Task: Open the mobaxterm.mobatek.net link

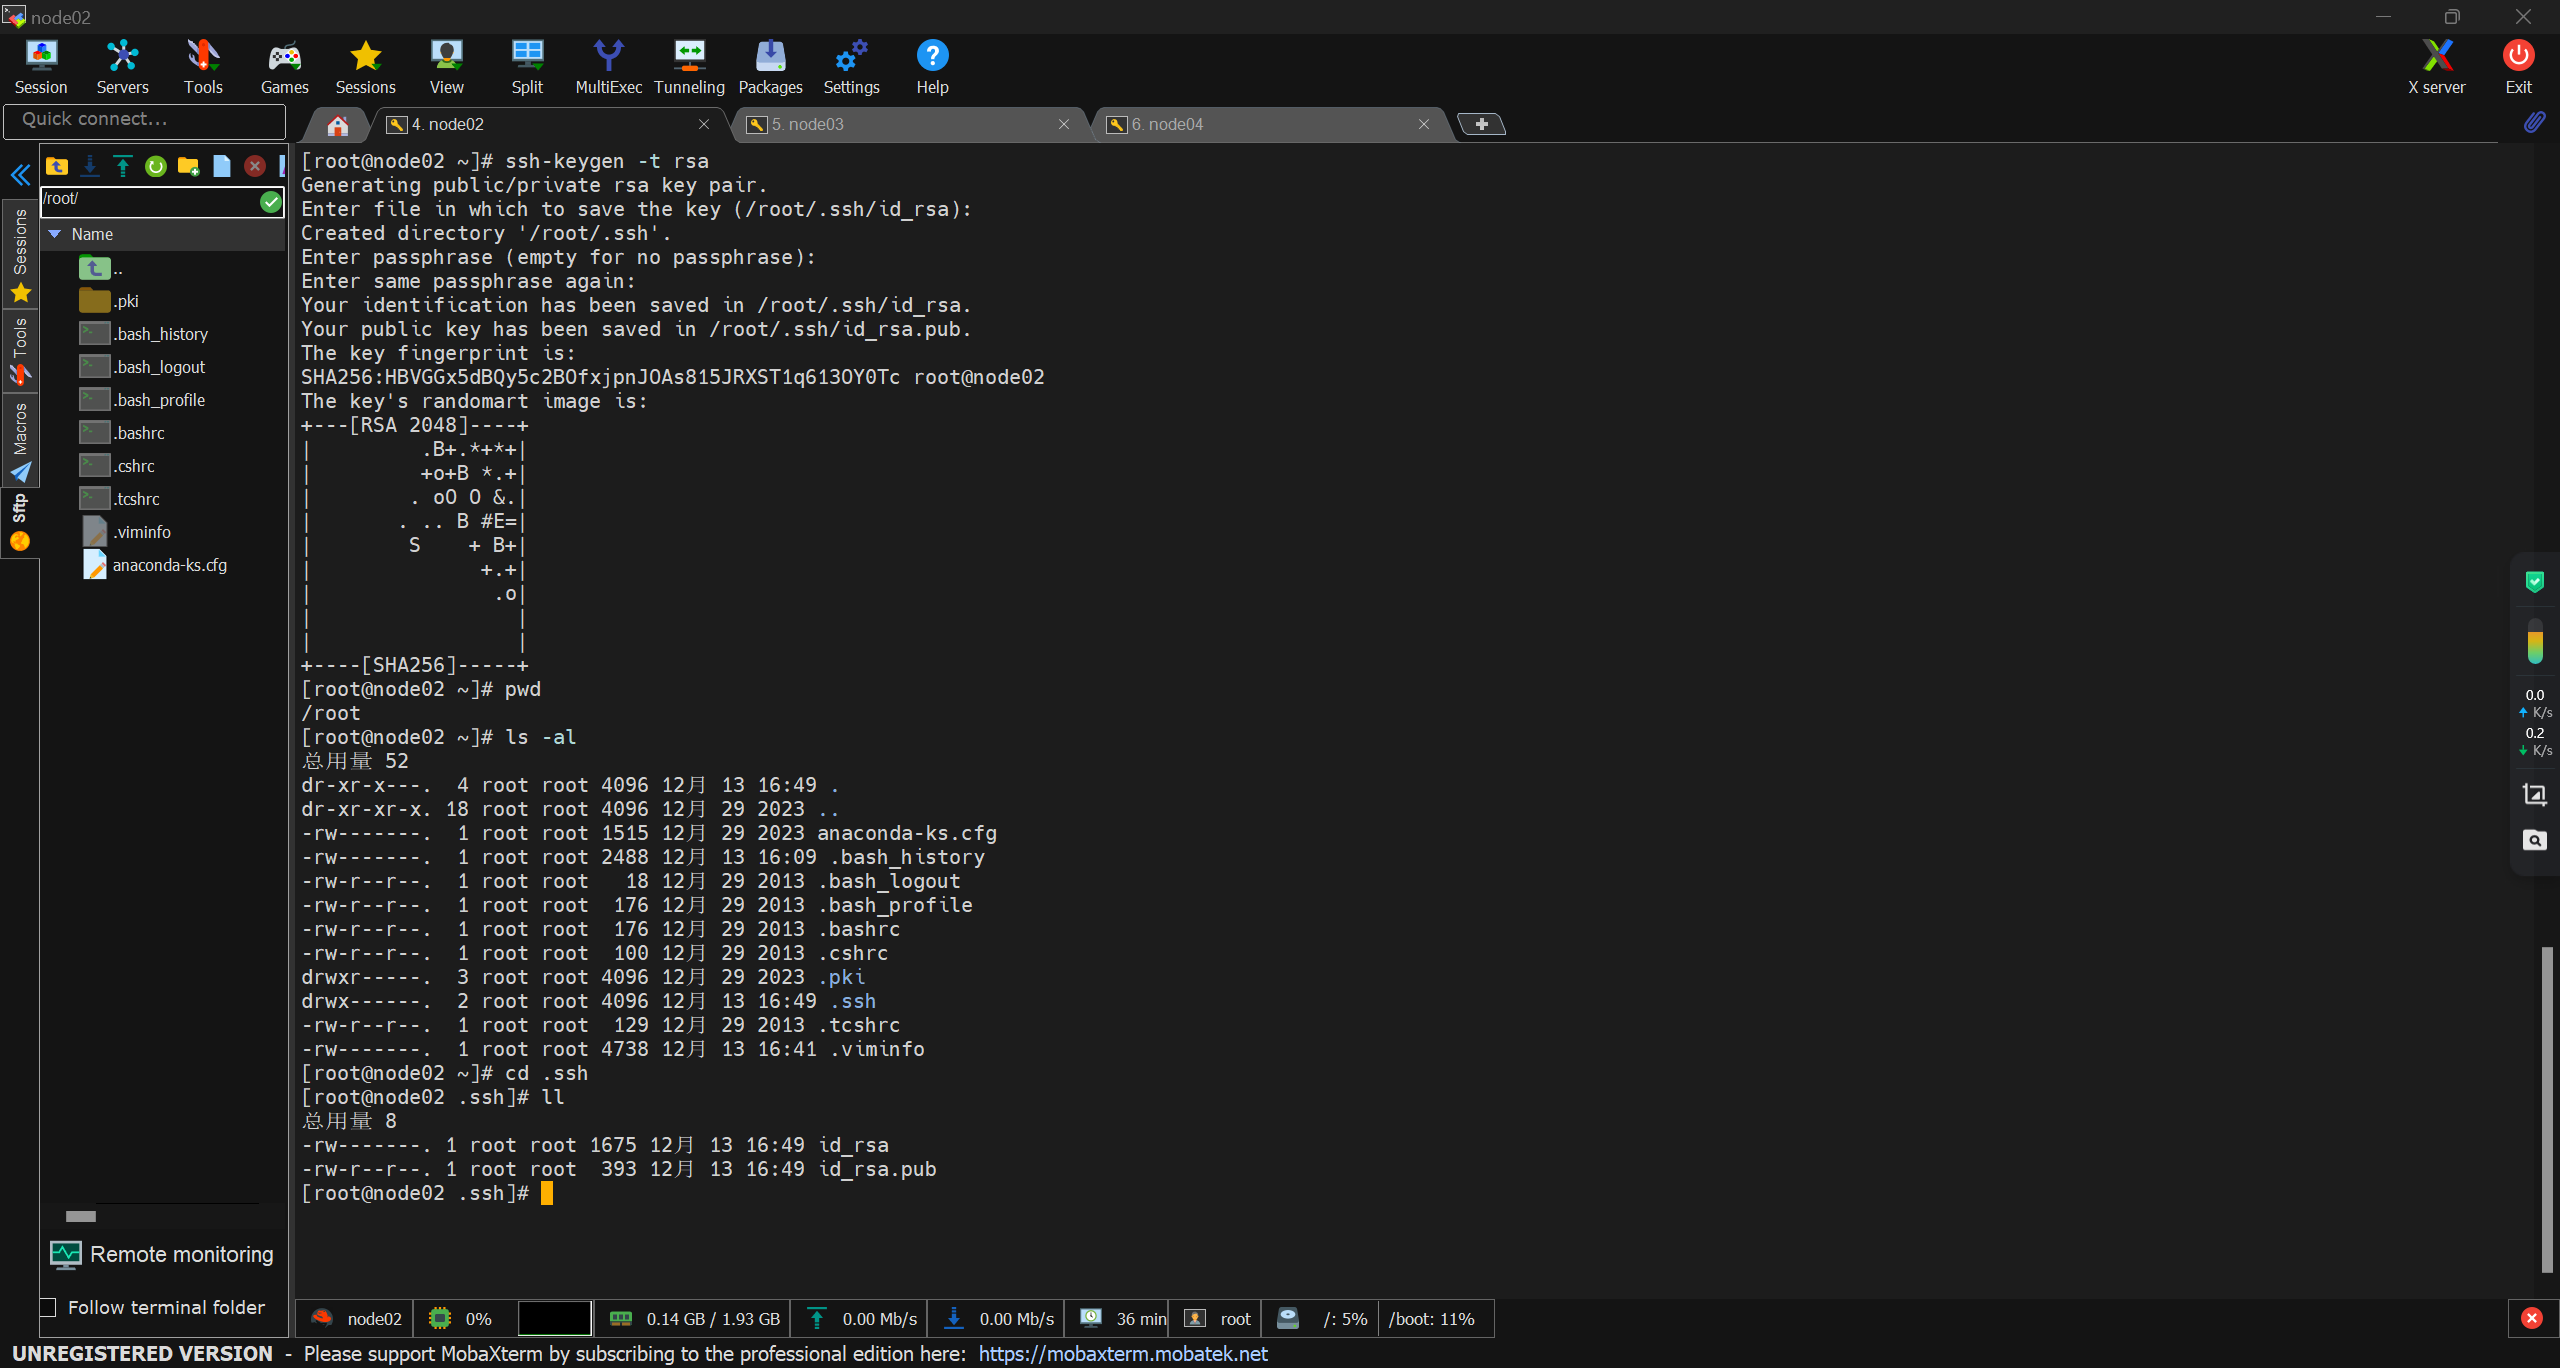Action: [1122, 1354]
